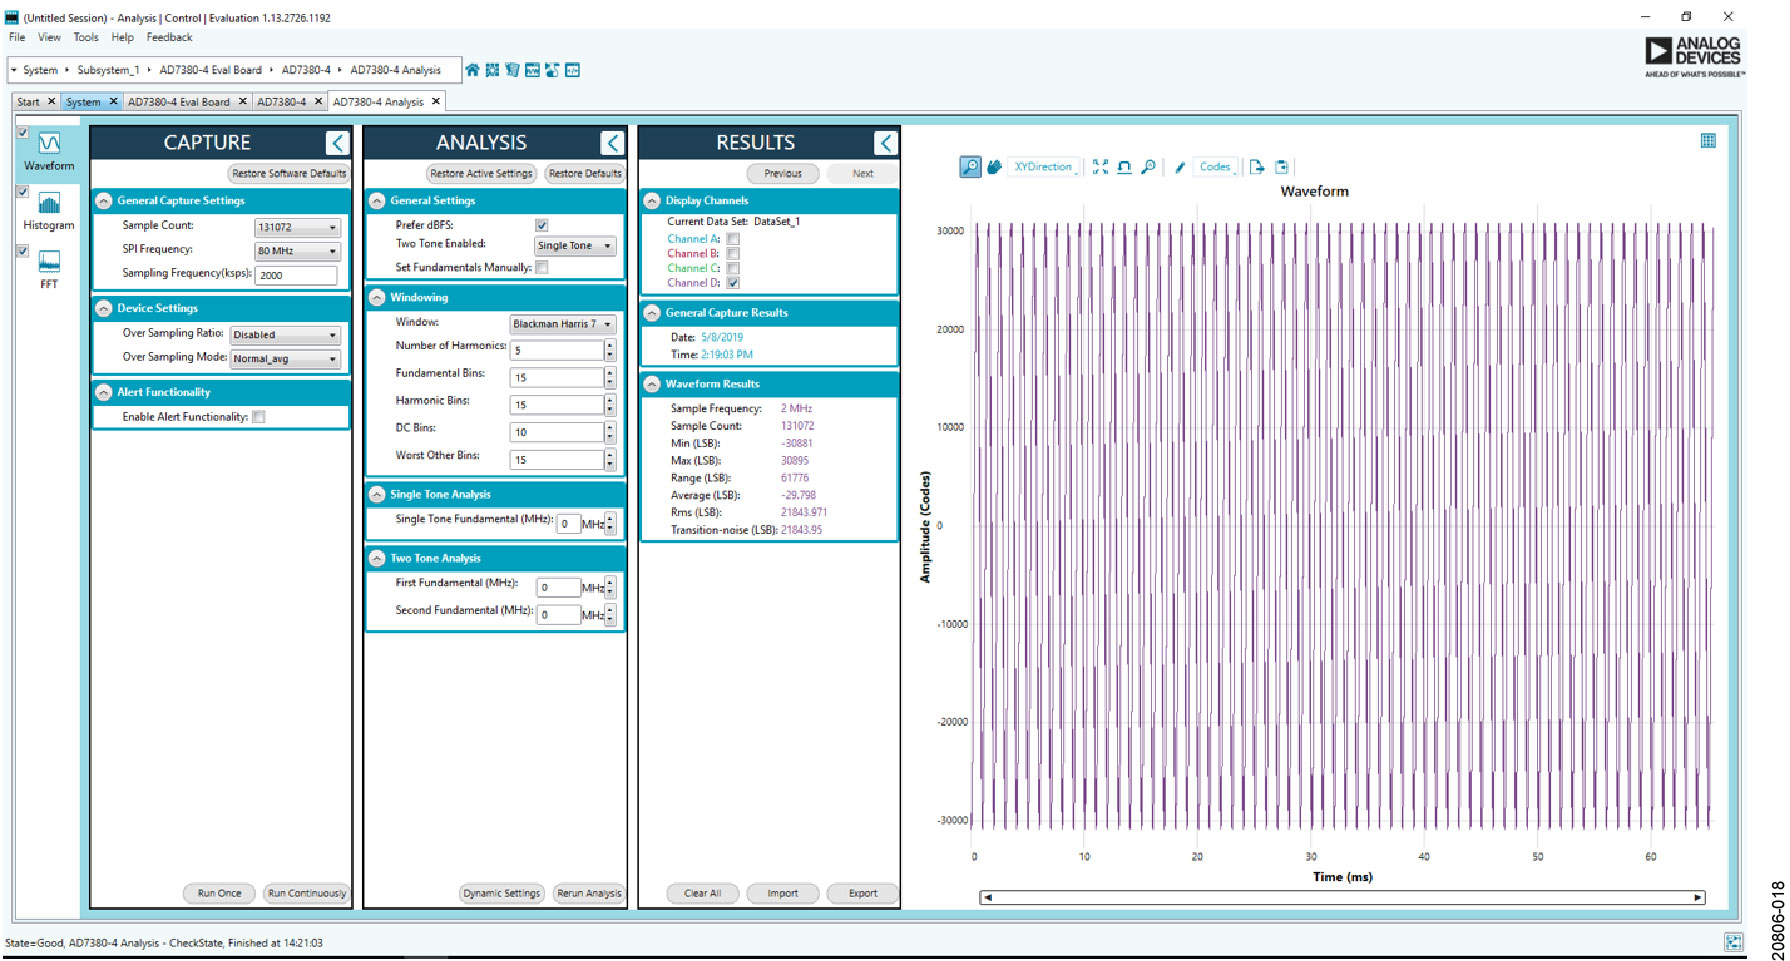Click the Run Once button
Screen dimensions: 1790x961
point(219,893)
